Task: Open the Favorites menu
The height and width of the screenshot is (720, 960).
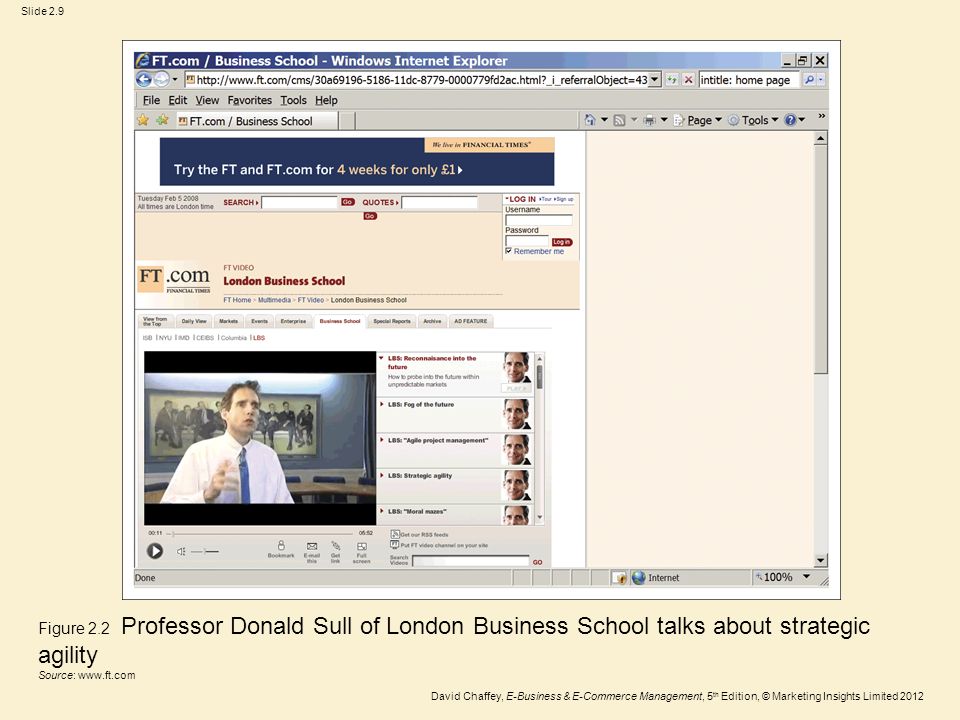Action: tap(249, 100)
